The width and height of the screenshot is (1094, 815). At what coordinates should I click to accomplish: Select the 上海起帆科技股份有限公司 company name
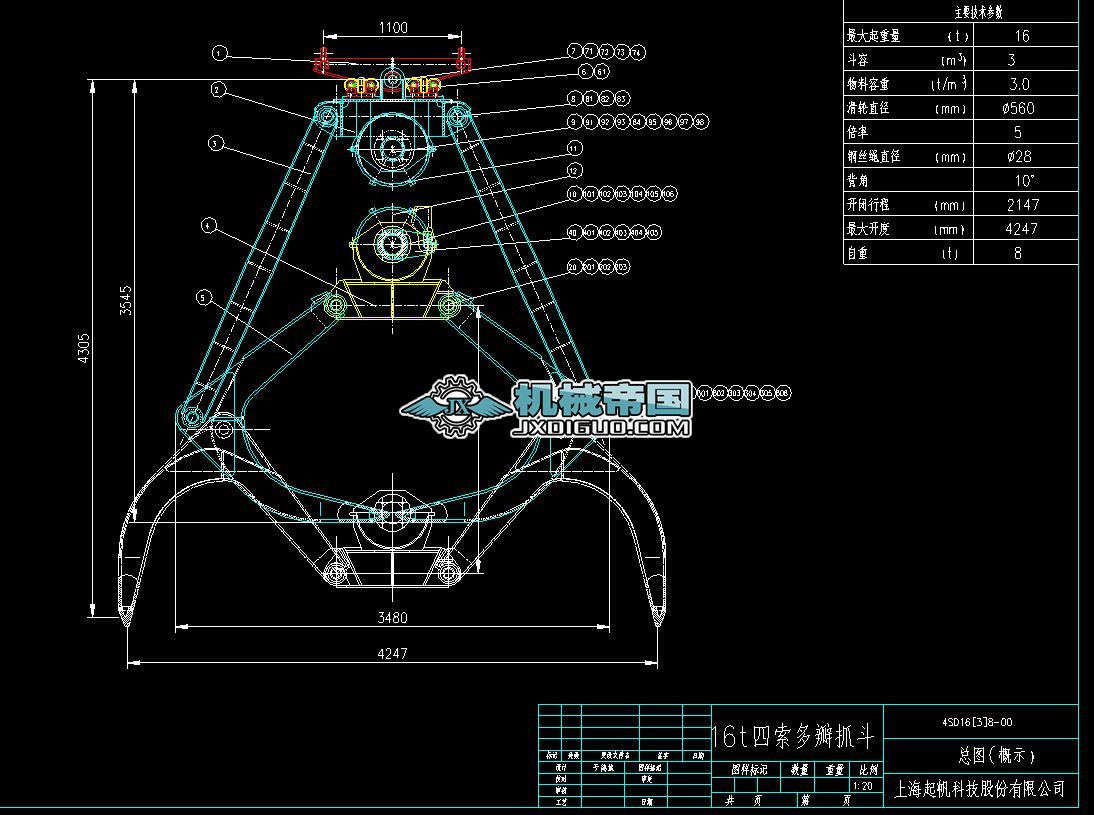[x=980, y=789]
